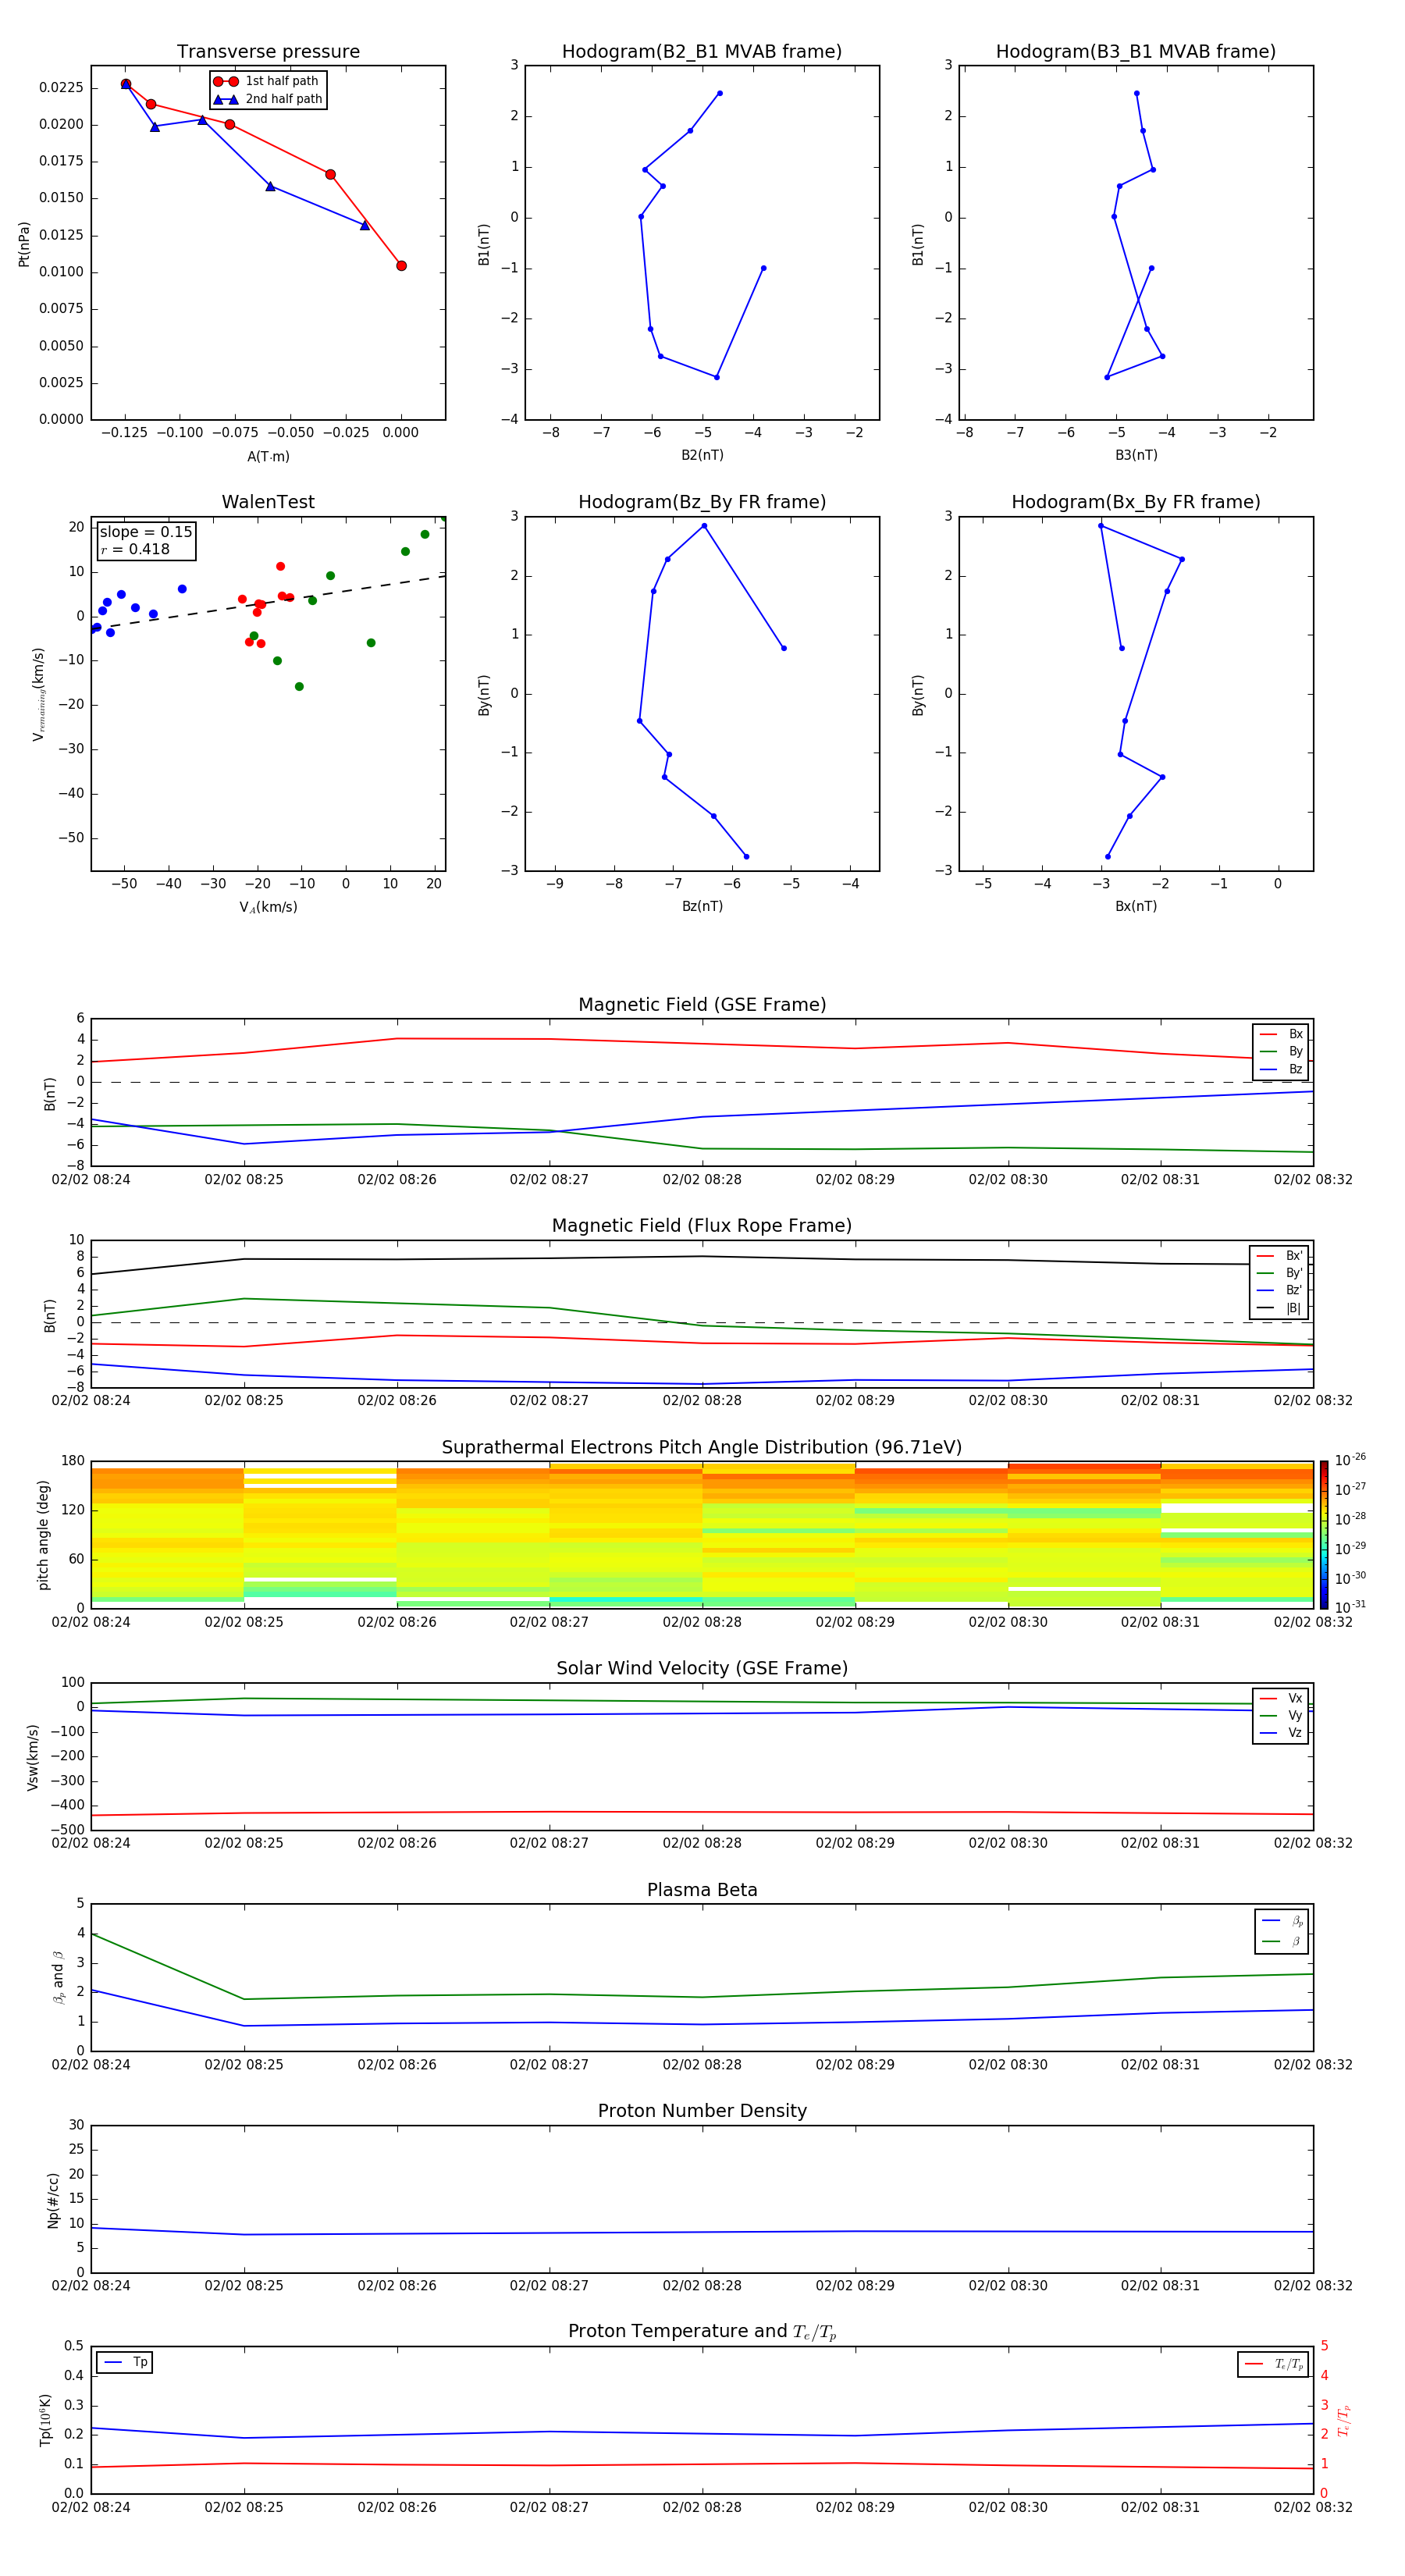Click the "B3(nT)" x-axis label
The image size is (1405, 2576).
coord(1136,455)
